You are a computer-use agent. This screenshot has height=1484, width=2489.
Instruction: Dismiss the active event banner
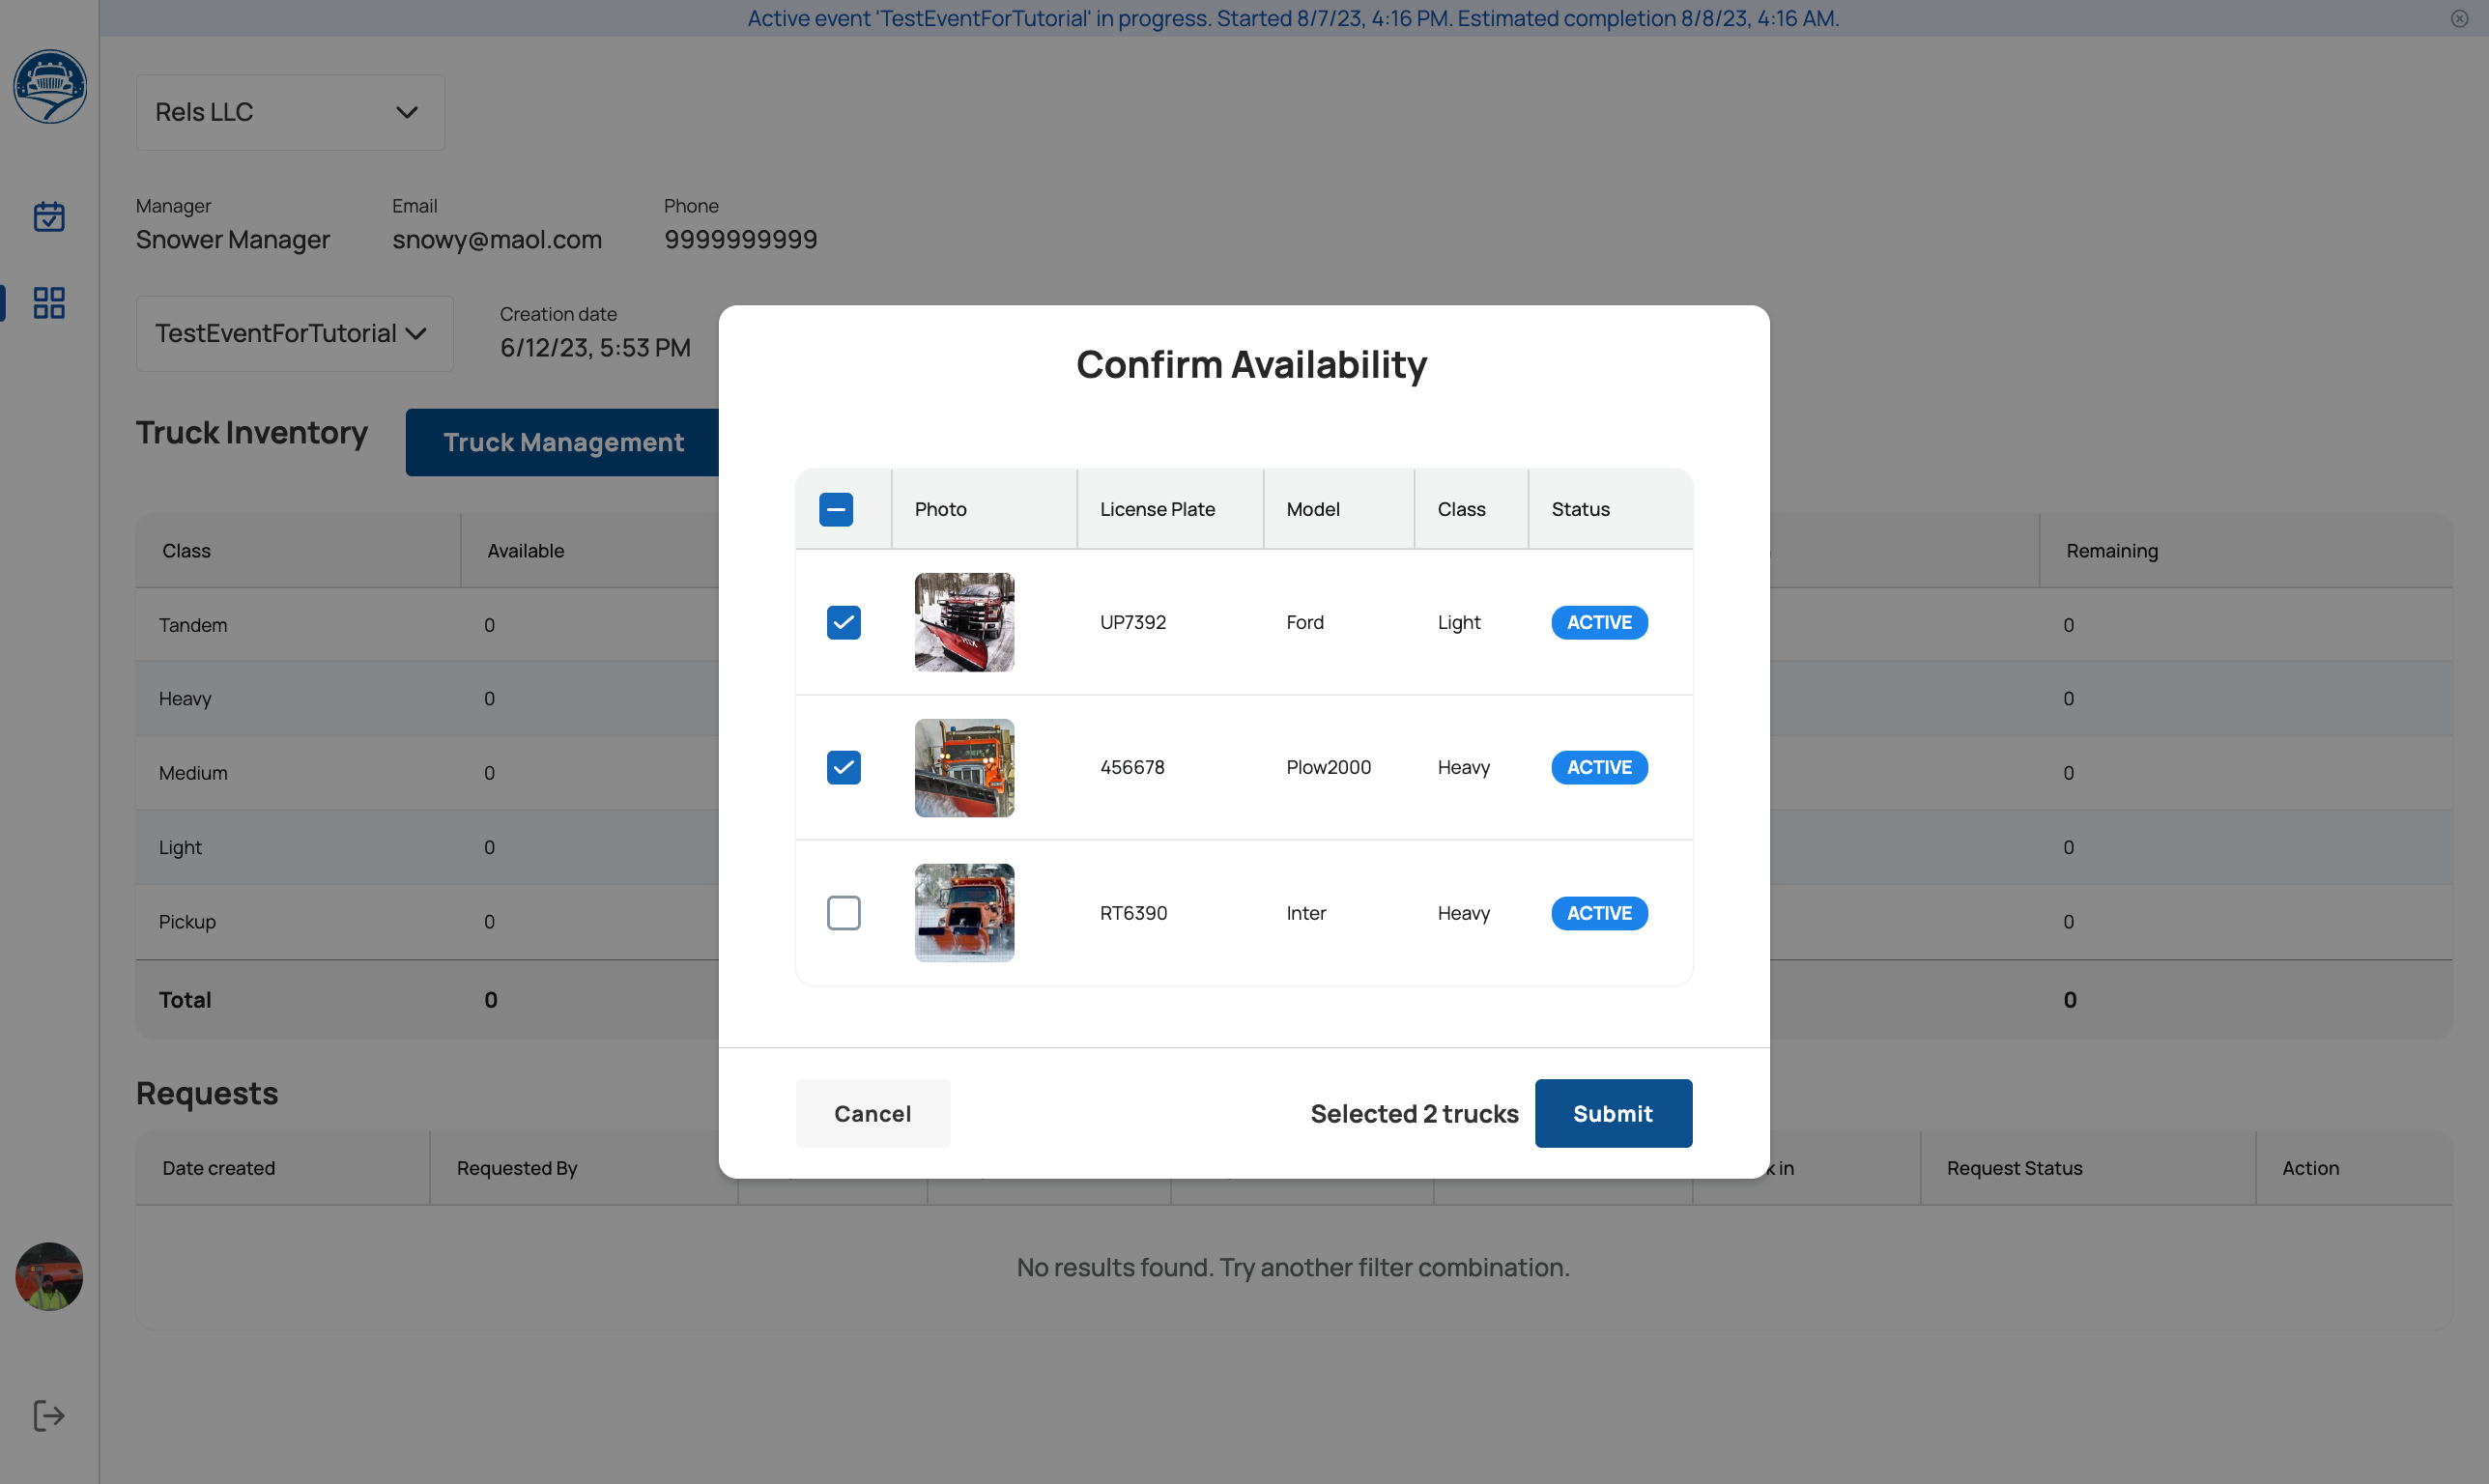[2459, 18]
